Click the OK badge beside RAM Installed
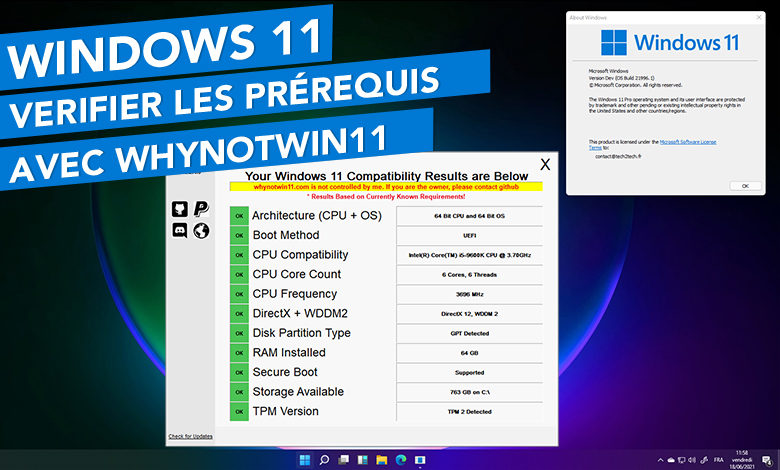The height and width of the screenshot is (470, 780). pyautogui.click(x=239, y=353)
